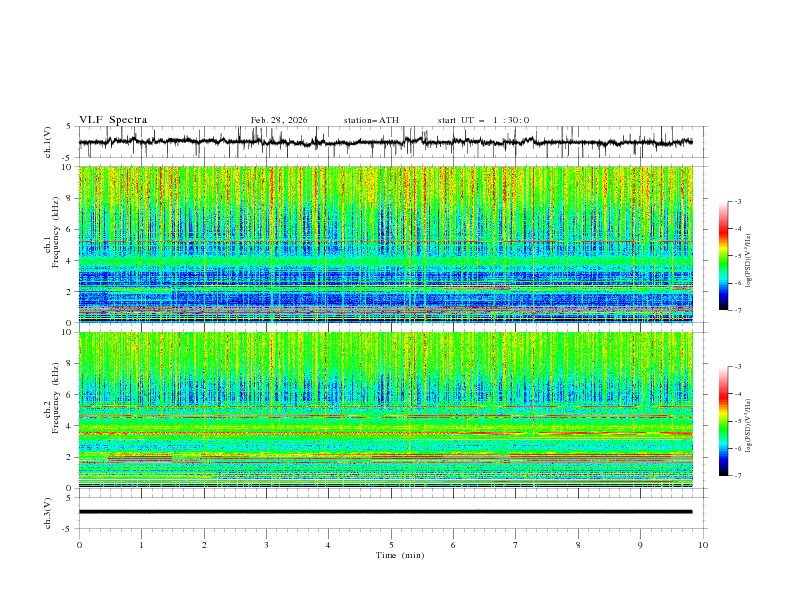792x612 pixels.
Task: Click the time-axis tick label "2"
Action: tap(204, 545)
